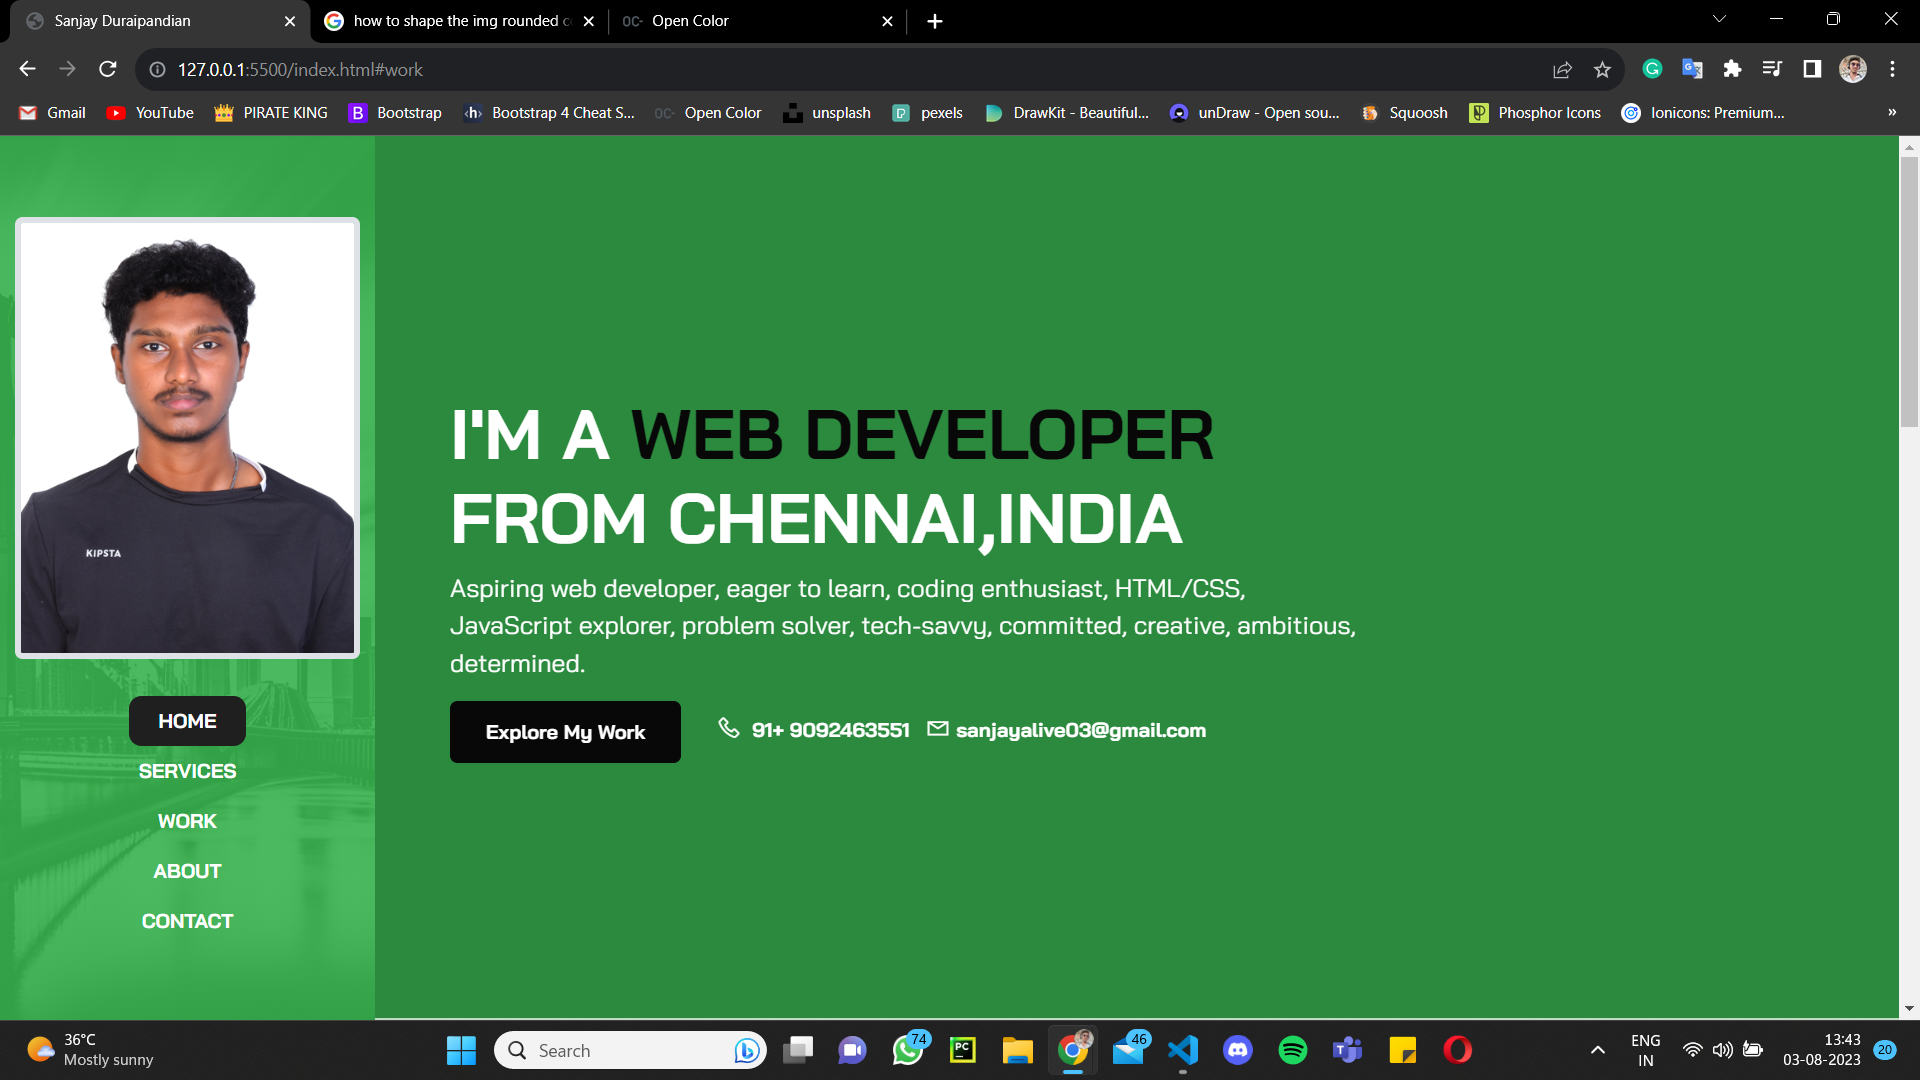
Task: Expand hidden bookmarks chevron
Action: pos(1892,113)
